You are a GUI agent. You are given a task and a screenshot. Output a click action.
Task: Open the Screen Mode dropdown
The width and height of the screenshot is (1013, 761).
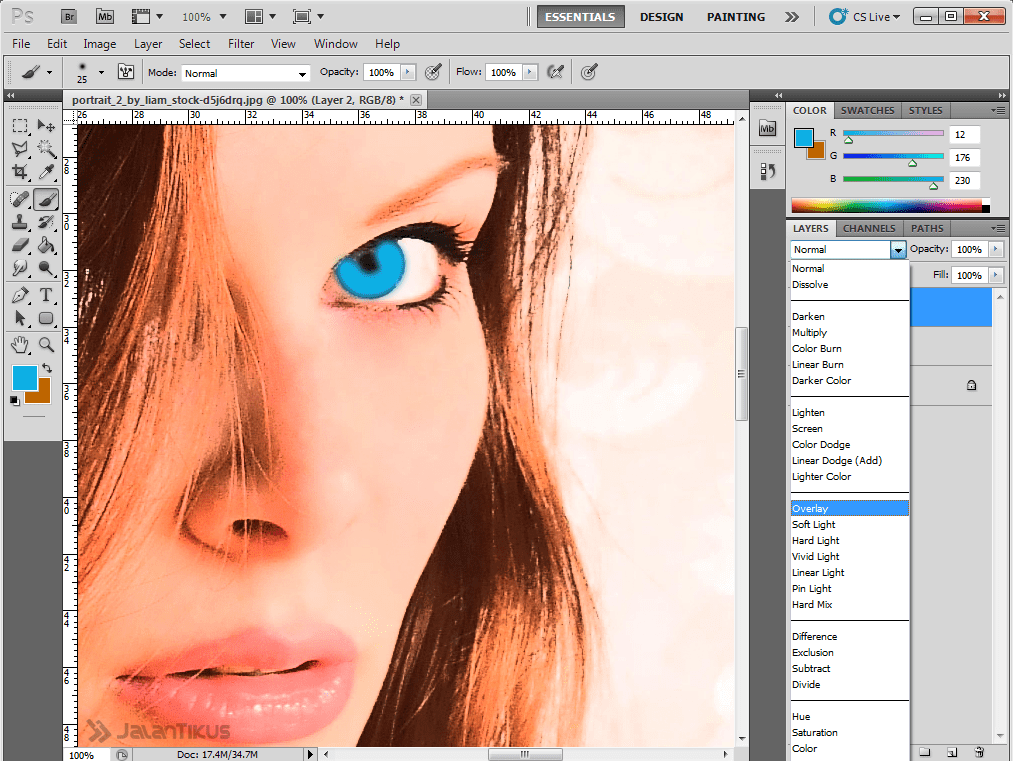point(308,17)
